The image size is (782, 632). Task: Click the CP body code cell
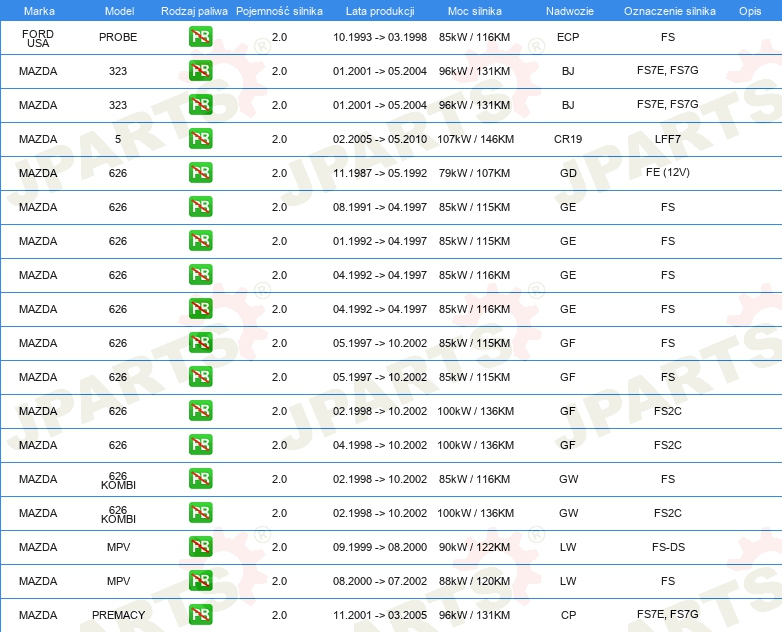click(x=568, y=615)
